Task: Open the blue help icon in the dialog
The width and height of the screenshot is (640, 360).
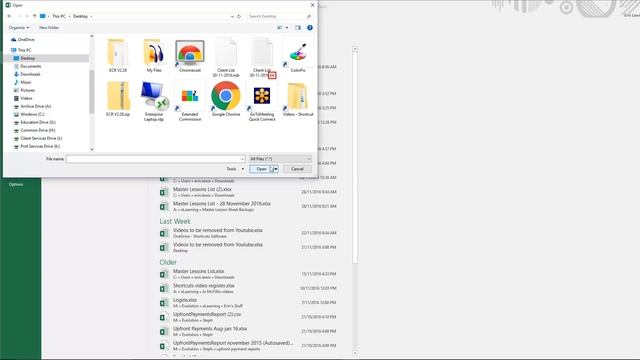Action: click(310, 28)
